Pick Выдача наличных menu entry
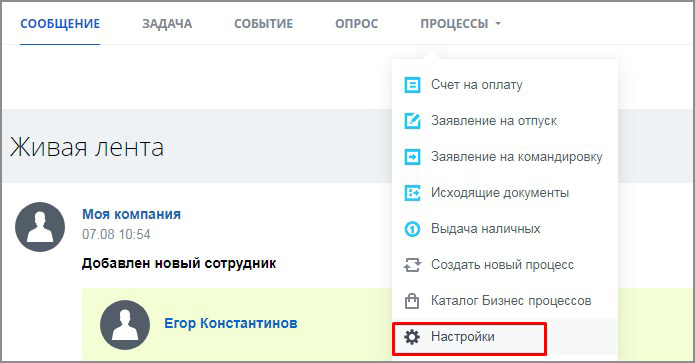Image resolution: width=695 pixels, height=363 pixels. tap(505, 229)
